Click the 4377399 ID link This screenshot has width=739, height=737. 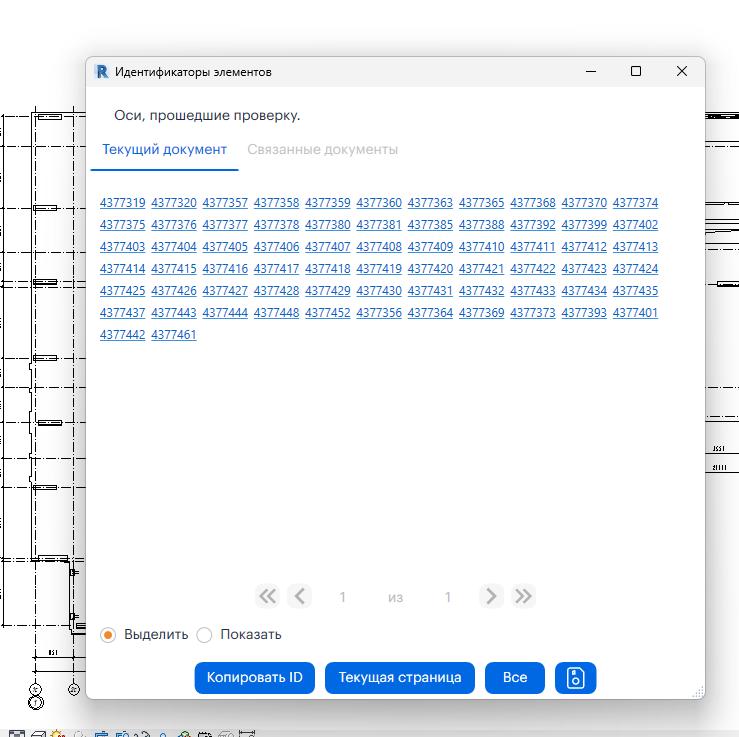[x=584, y=225]
